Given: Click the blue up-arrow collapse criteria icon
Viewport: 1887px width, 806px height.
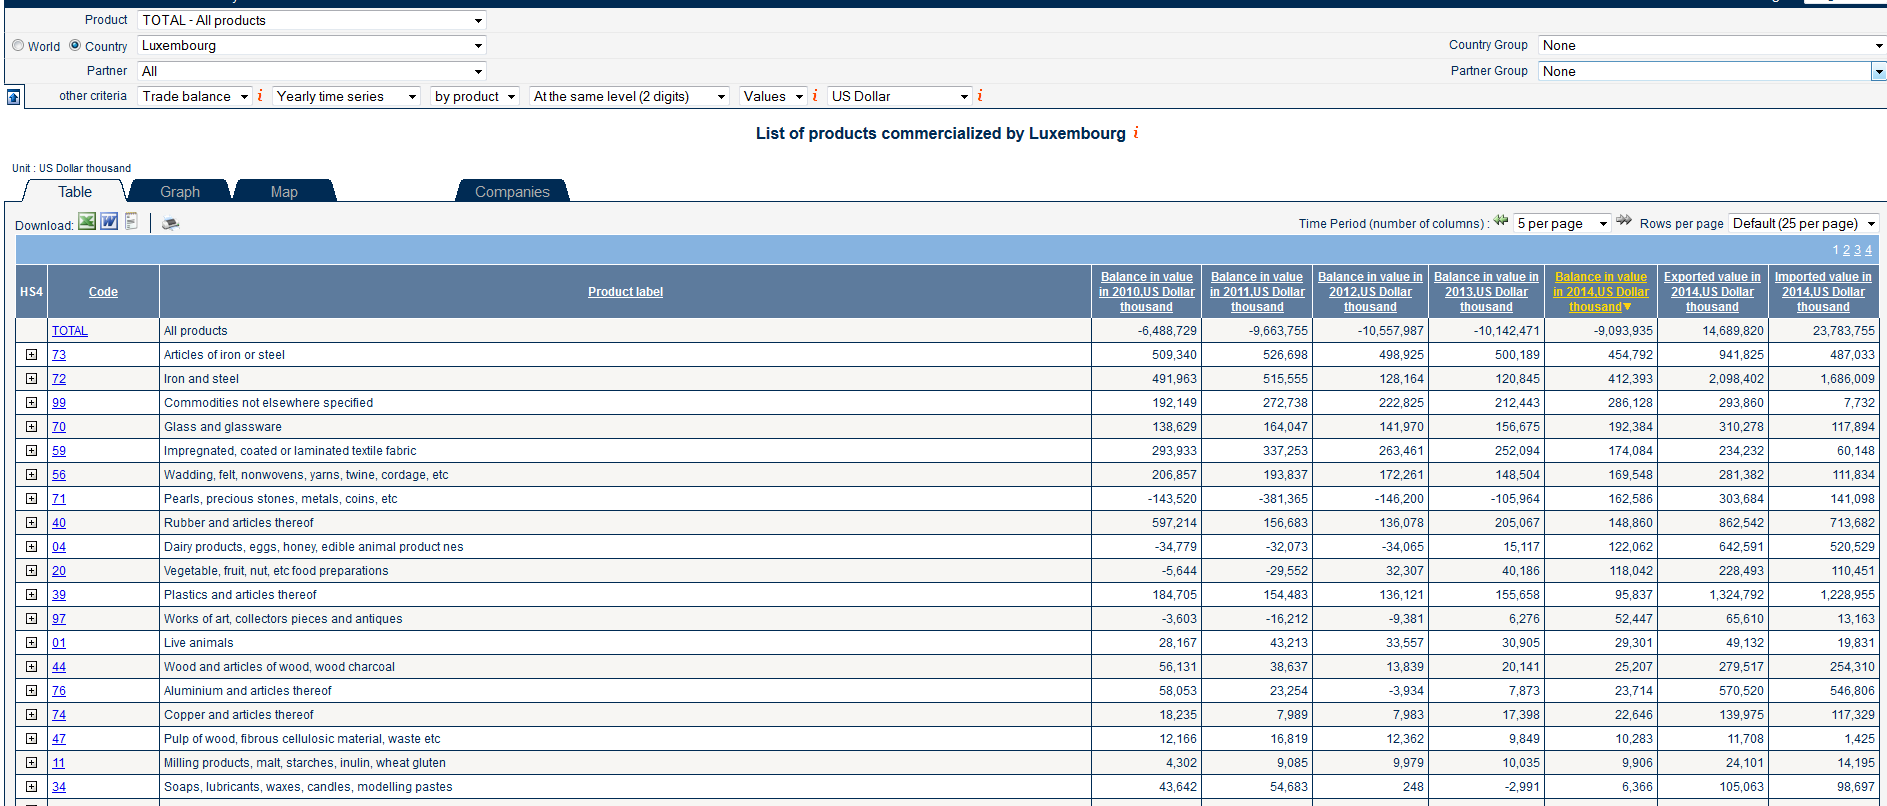Looking at the screenshot, I should [x=14, y=97].
